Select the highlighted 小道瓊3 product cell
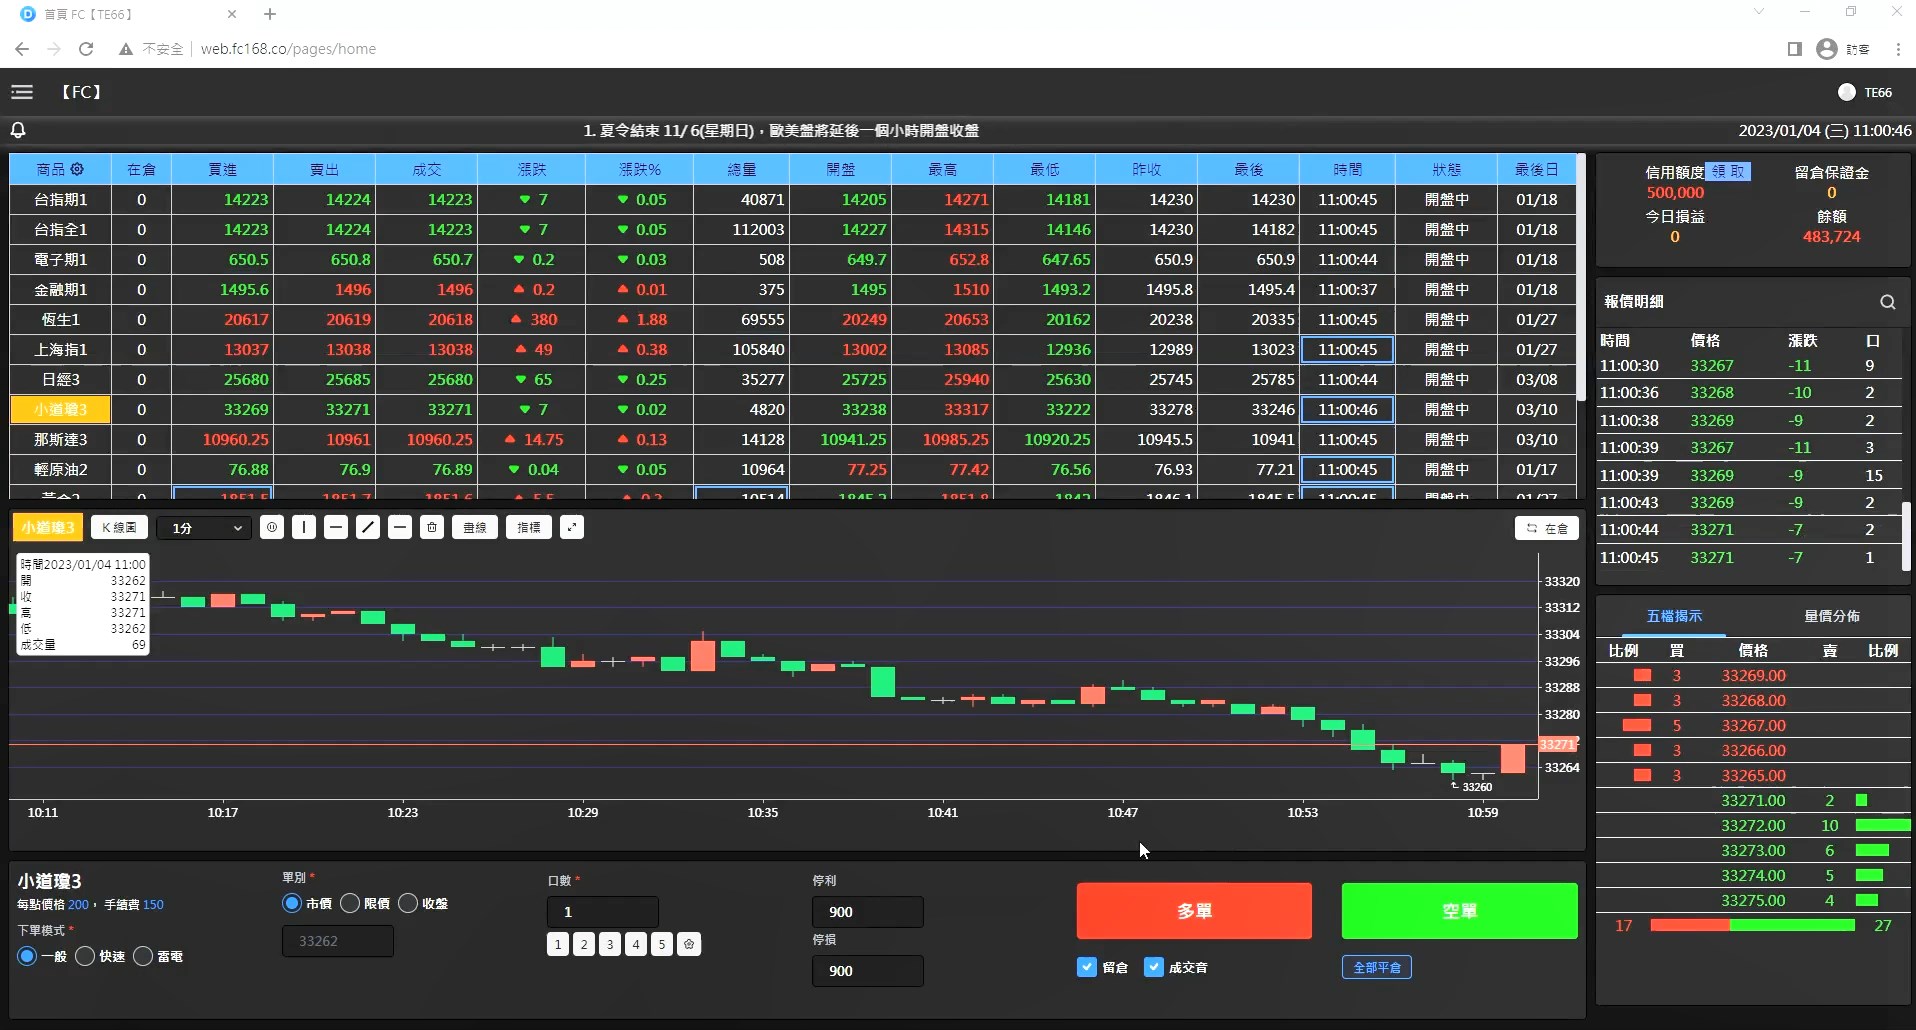The height and width of the screenshot is (1030, 1916). pyautogui.click(x=60, y=409)
